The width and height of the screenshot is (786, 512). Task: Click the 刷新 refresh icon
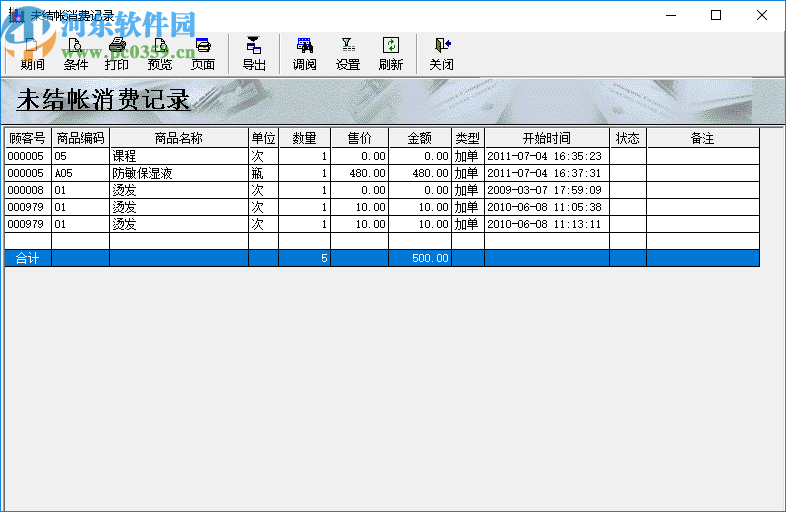coord(391,54)
